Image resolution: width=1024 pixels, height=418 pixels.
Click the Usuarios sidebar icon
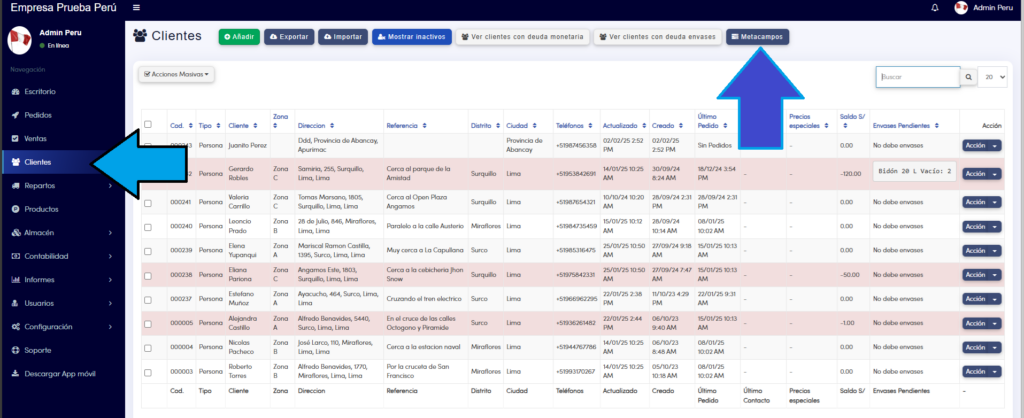pyautogui.click(x=16, y=303)
